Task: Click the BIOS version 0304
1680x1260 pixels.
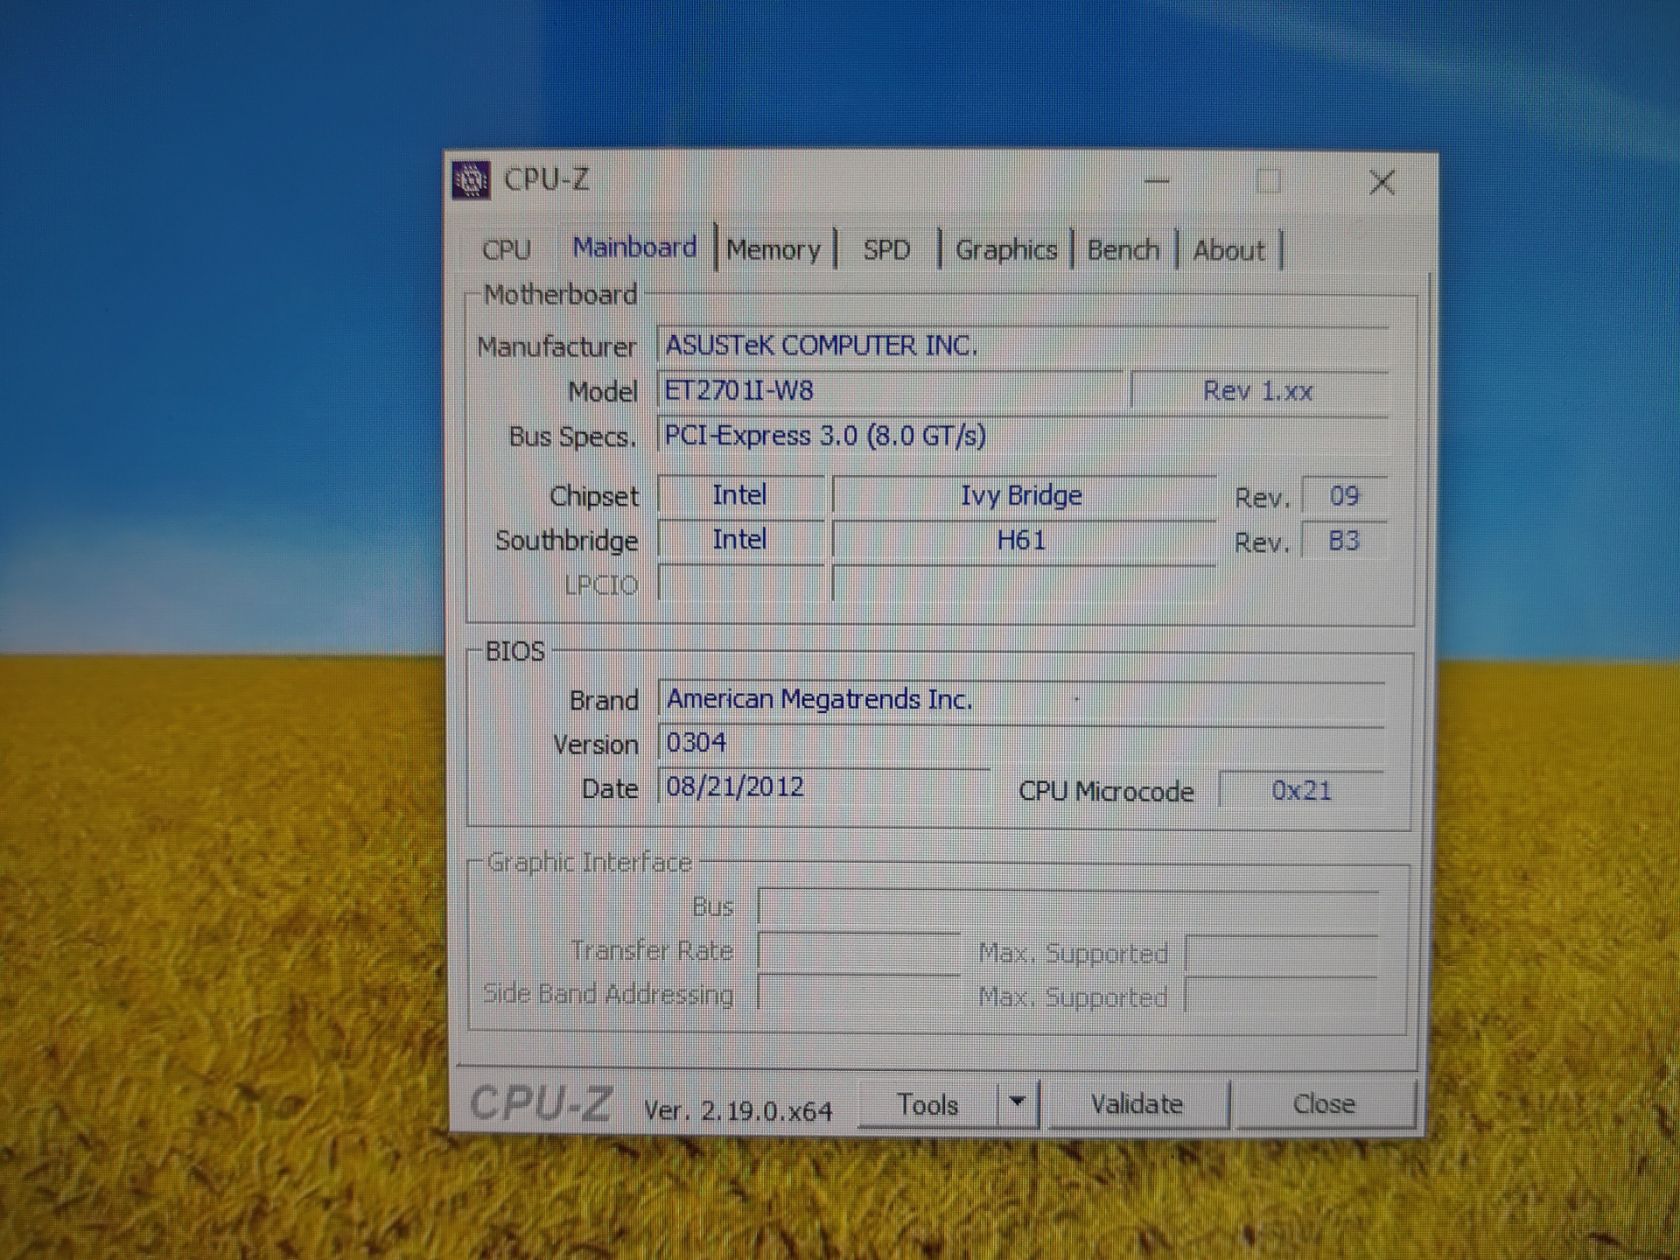Action: tap(1022, 743)
